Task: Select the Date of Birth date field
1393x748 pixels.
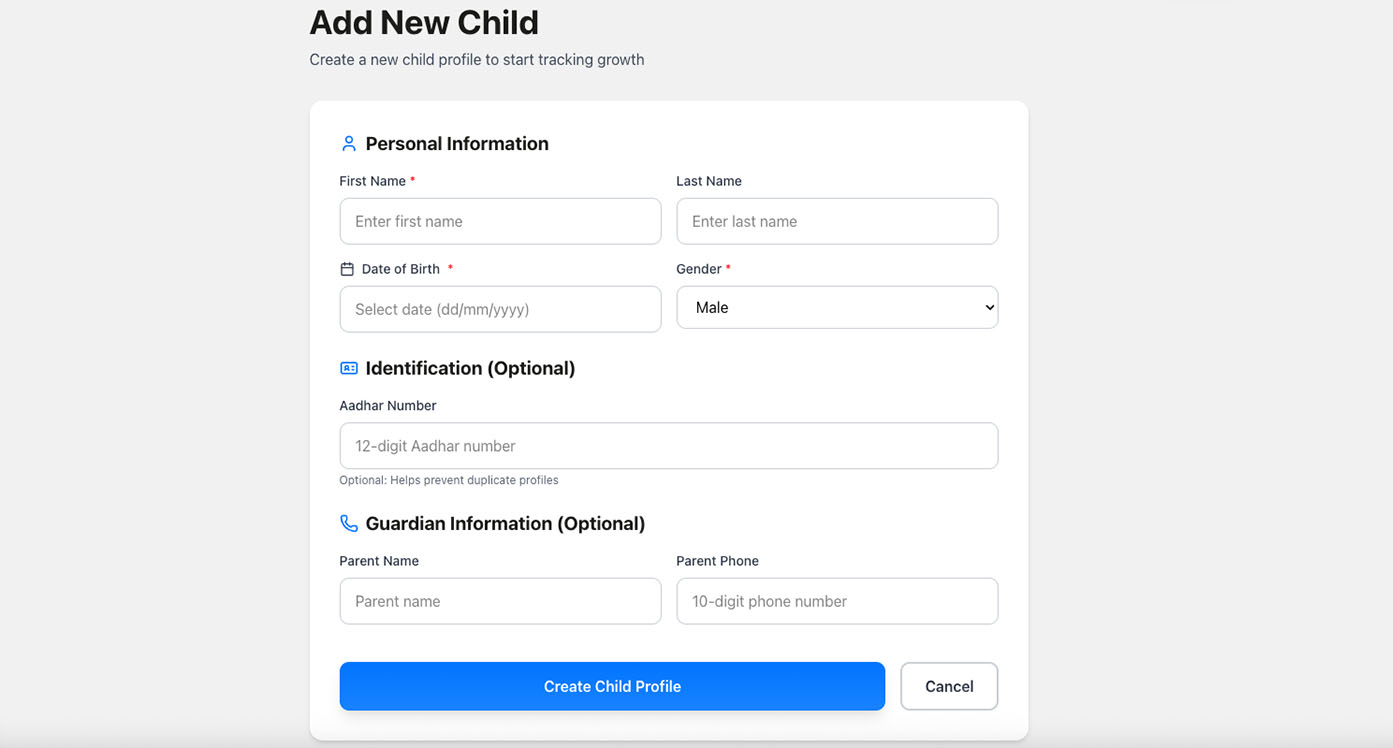Action: click(x=500, y=309)
